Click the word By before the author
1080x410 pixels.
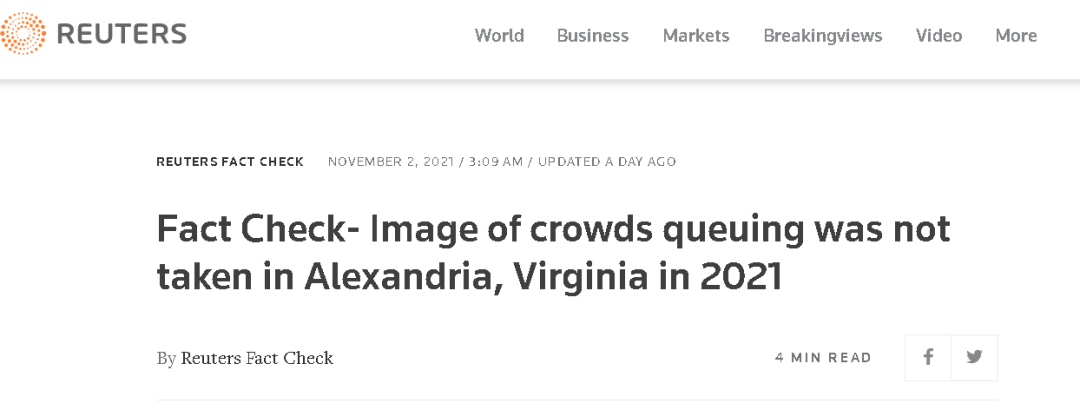coord(166,358)
